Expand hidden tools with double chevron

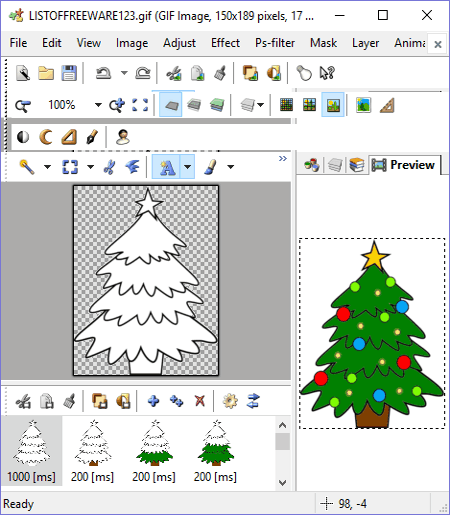(x=283, y=158)
